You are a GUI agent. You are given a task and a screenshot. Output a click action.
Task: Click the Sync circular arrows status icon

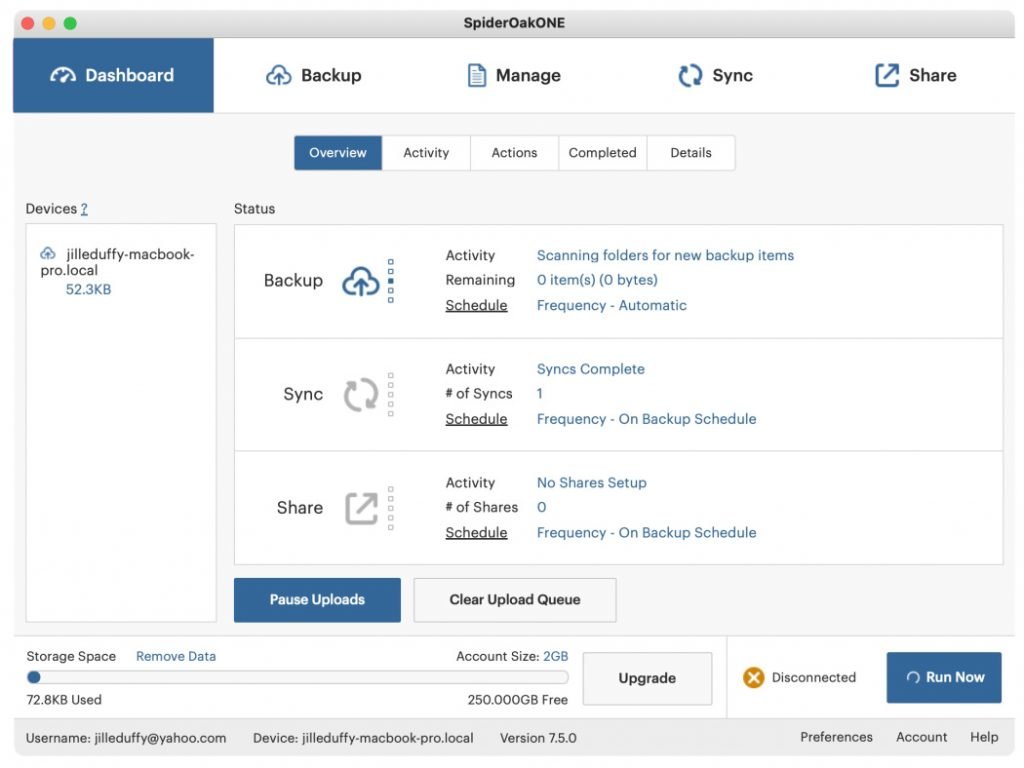click(x=360, y=394)
